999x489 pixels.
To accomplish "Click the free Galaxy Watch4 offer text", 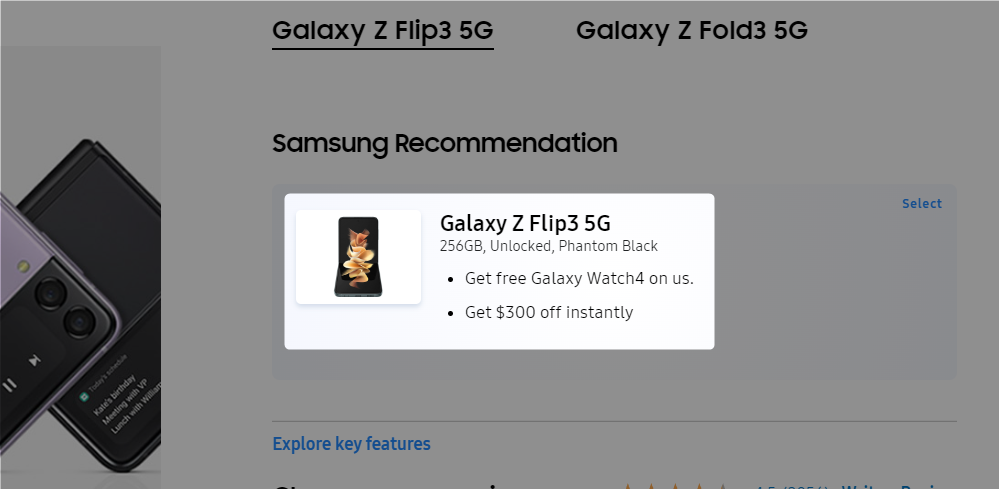I will point(579,278).
